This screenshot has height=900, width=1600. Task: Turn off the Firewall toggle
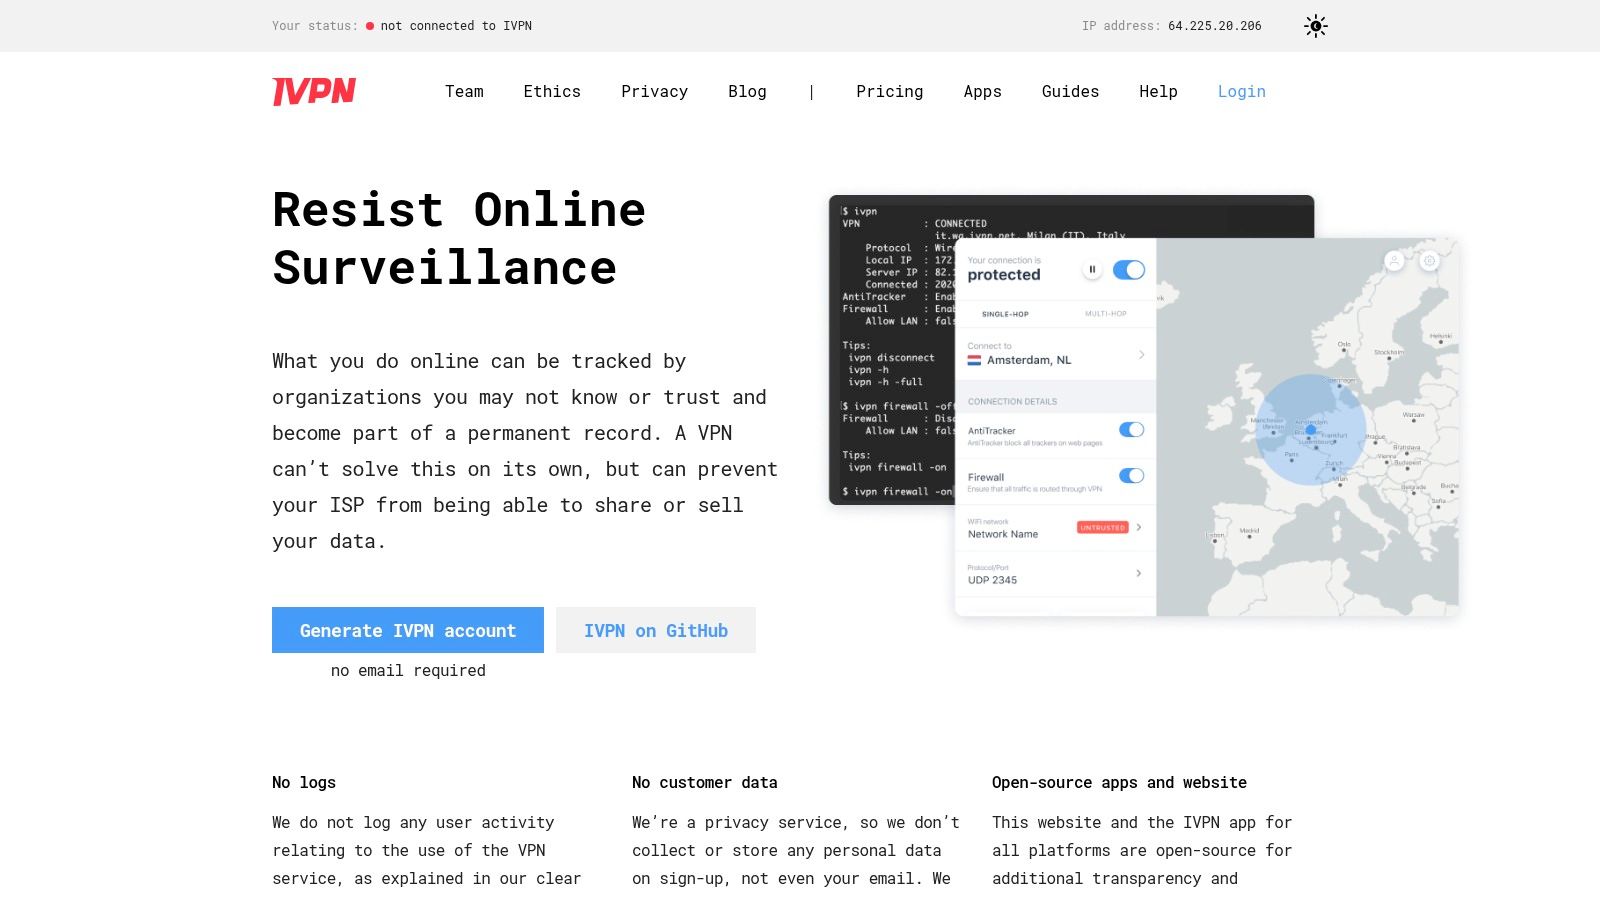pyautogui.click(x=1131, y=476)
